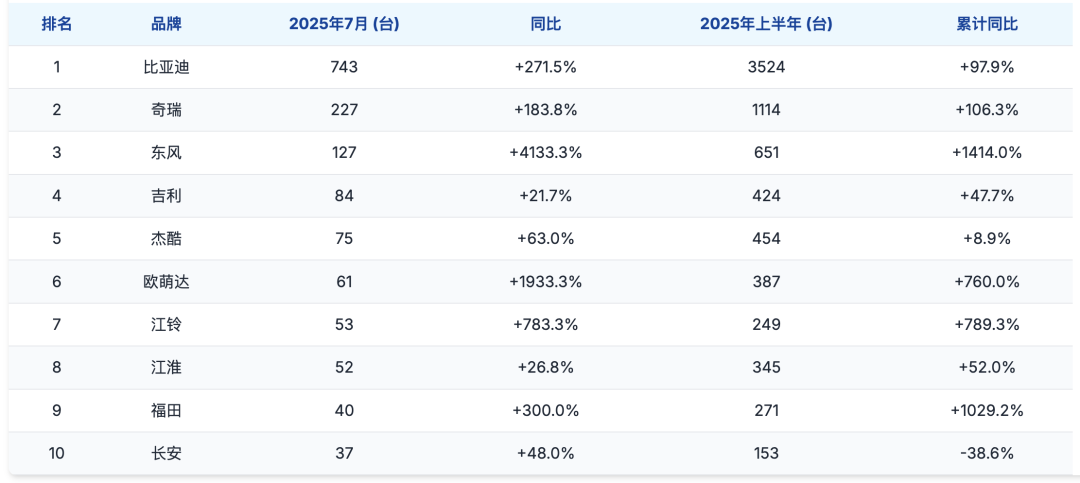This screenshot has width=1080, height=483.
Task: Click the 累计同比 column header
Action: pos(987,24)
